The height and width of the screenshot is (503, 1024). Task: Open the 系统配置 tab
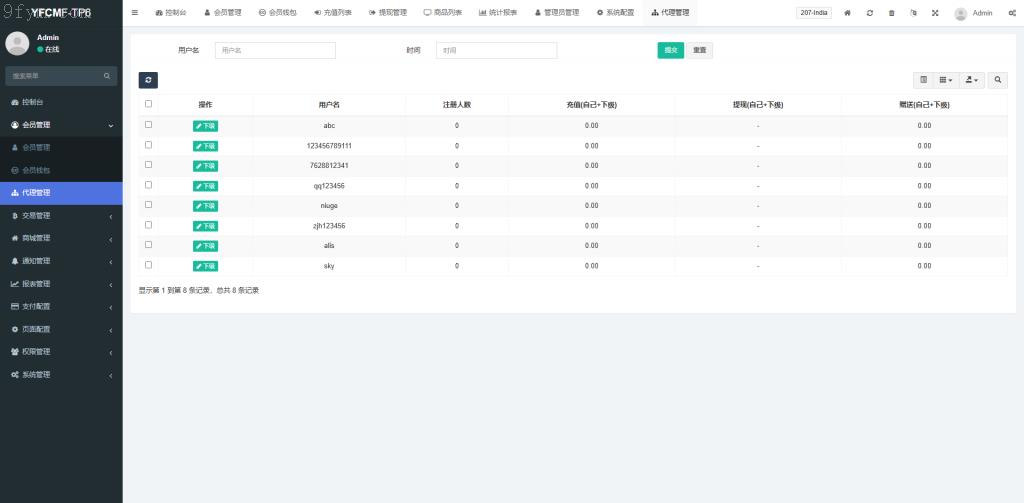coord(615,13)
